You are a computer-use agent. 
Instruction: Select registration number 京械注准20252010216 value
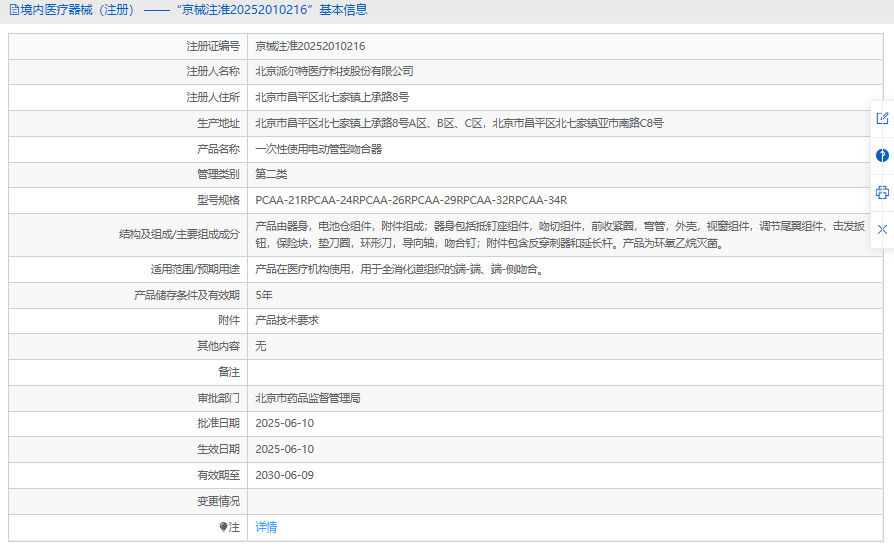(310, 46)
